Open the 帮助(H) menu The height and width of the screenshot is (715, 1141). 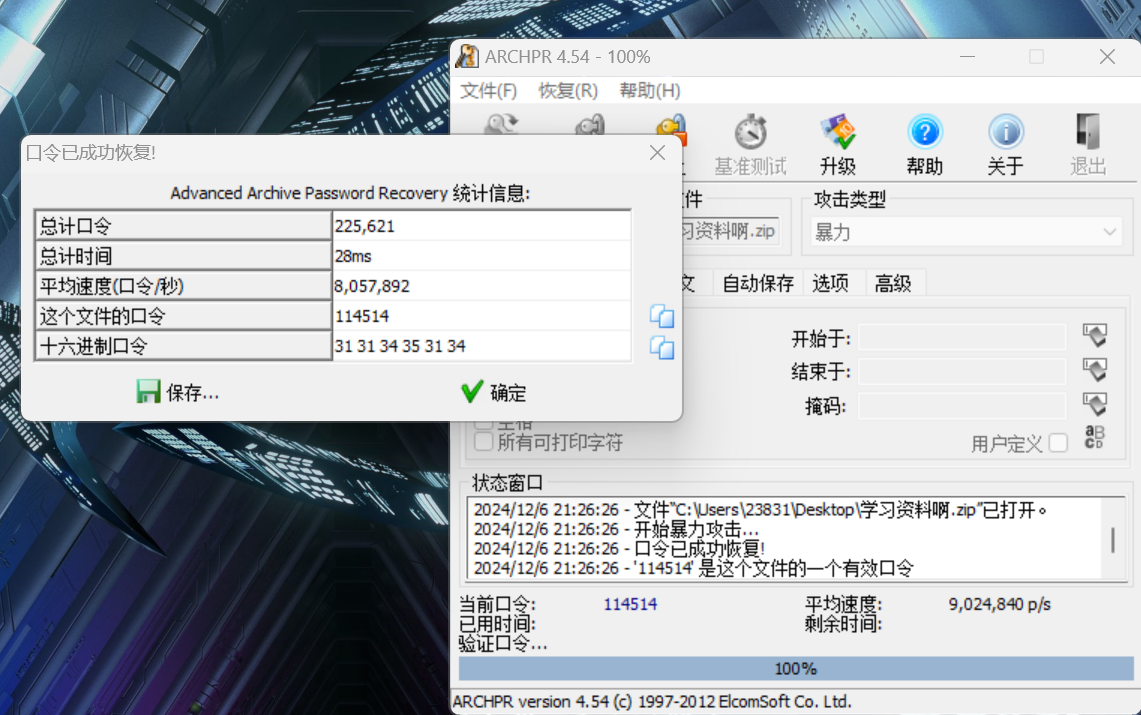tap(650, 91)
